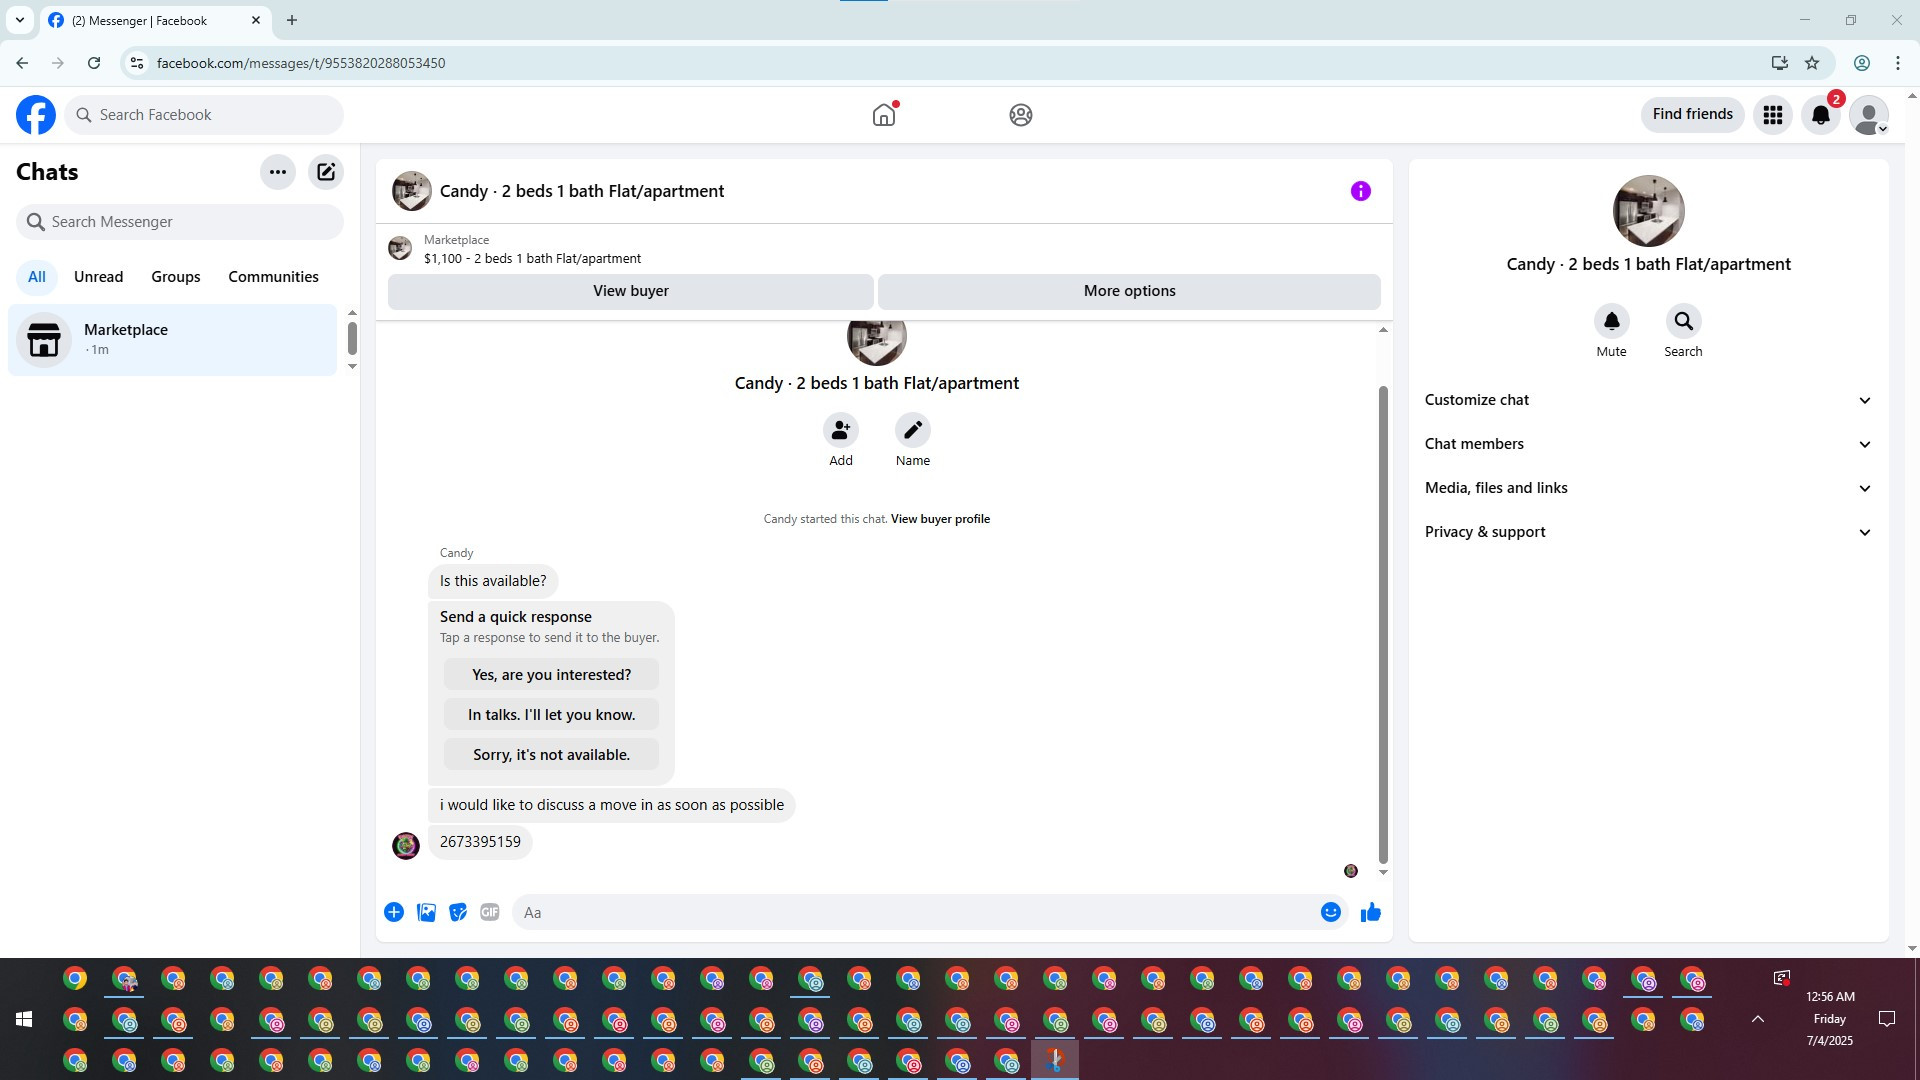Switch to the Communities tab
1920x1080 pixels.
click(273, 277)
